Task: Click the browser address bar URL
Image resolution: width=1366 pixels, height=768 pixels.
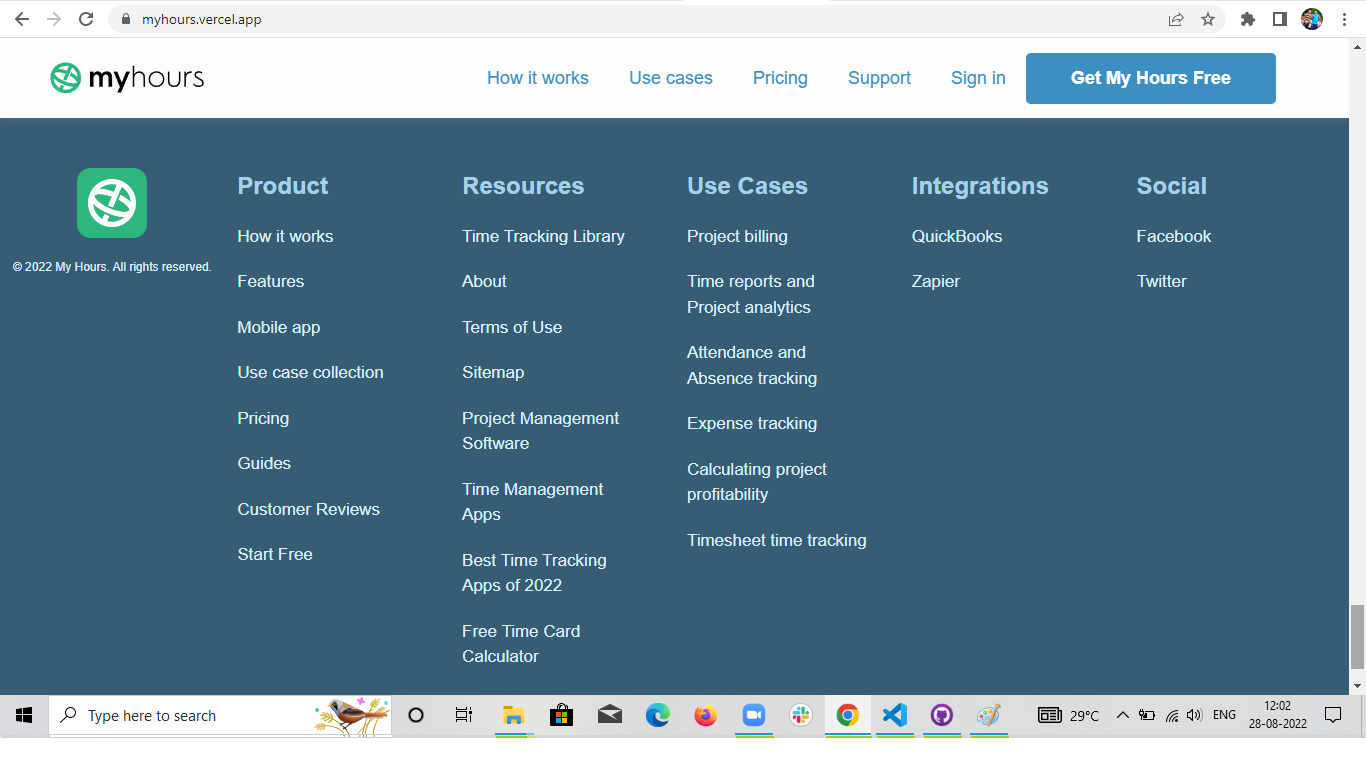Action: click(202, 19)
